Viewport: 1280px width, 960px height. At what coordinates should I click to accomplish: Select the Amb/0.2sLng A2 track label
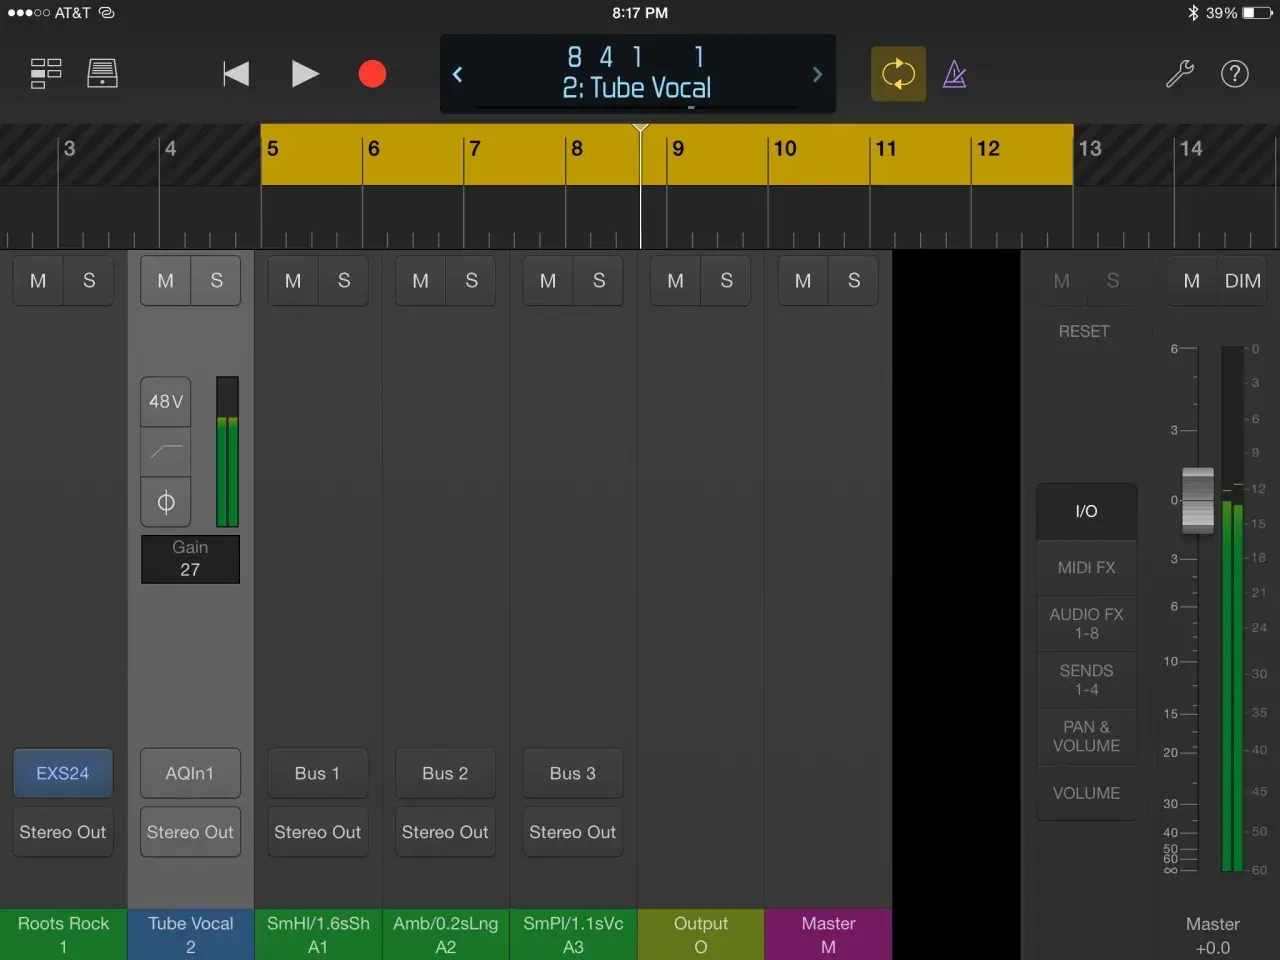(446, 934)
